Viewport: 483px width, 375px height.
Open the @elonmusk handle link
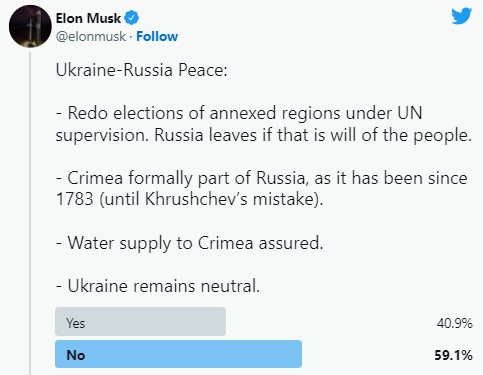[x=91, y=36]
